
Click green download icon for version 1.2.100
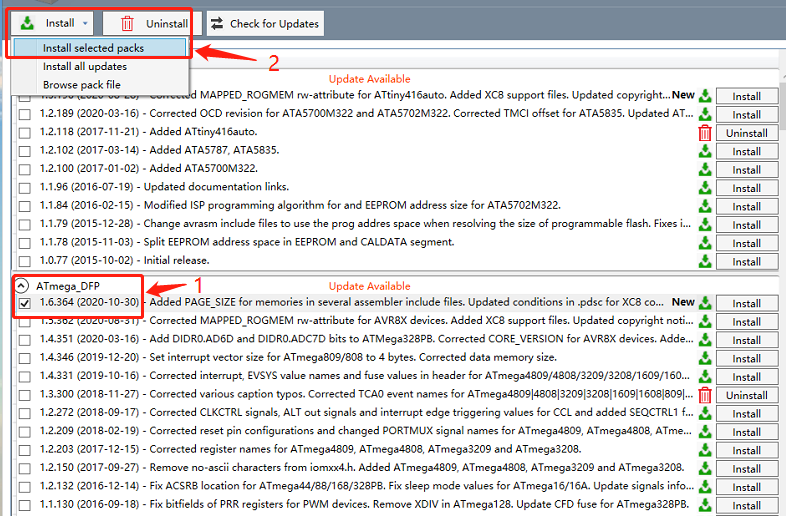pyautogui.click(x=705, y=169)
